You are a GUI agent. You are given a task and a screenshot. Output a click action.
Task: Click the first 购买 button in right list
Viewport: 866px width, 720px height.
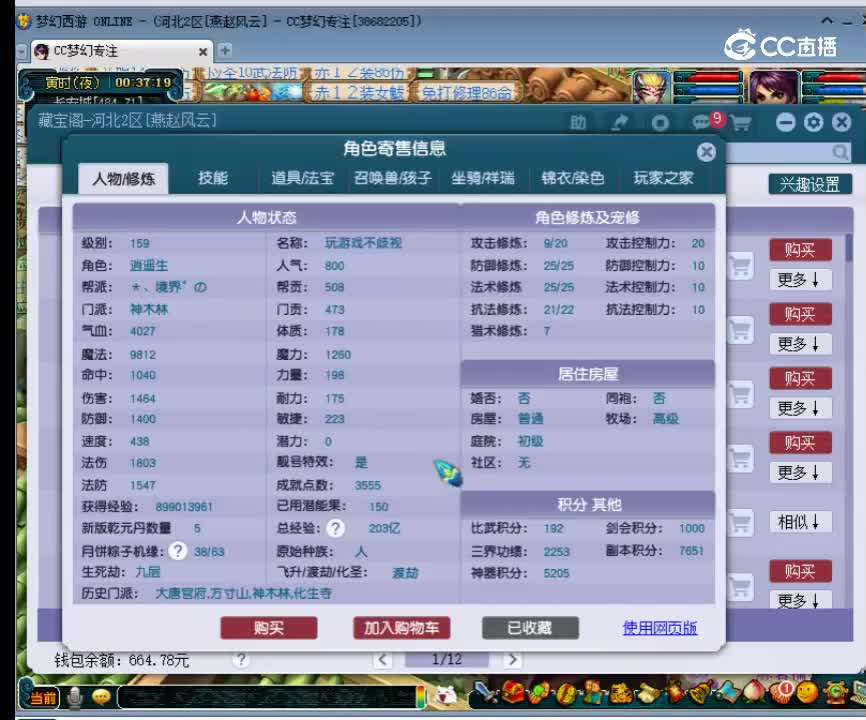(800, 250)
